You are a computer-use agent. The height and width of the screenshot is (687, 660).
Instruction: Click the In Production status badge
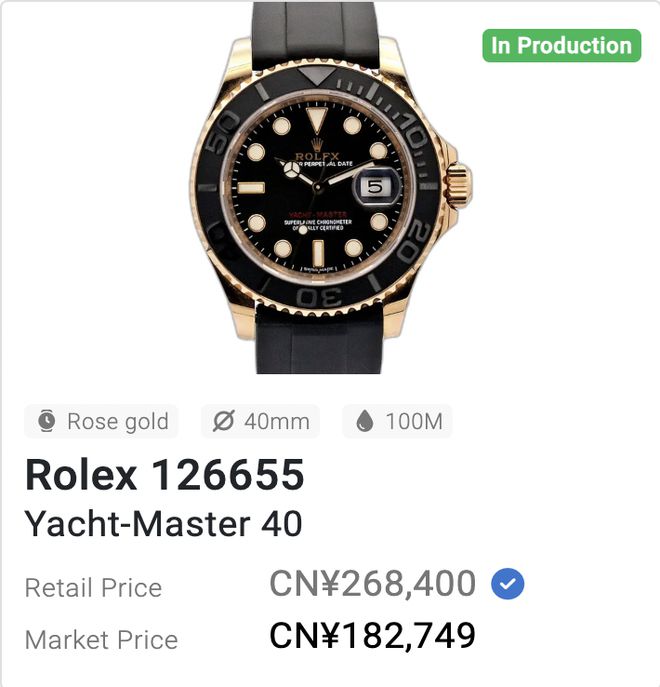(x=561, y=46)
